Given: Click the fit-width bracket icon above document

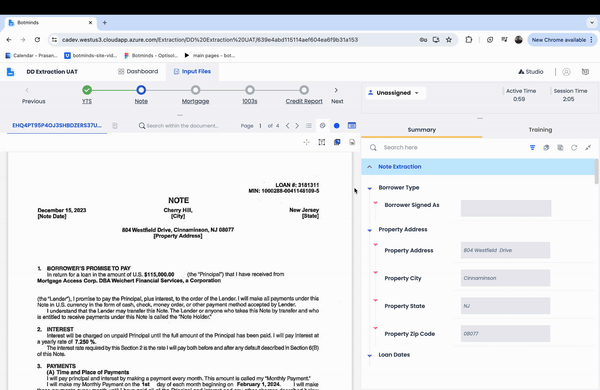Looking at the screenshot, I should [x=321, y=142].
